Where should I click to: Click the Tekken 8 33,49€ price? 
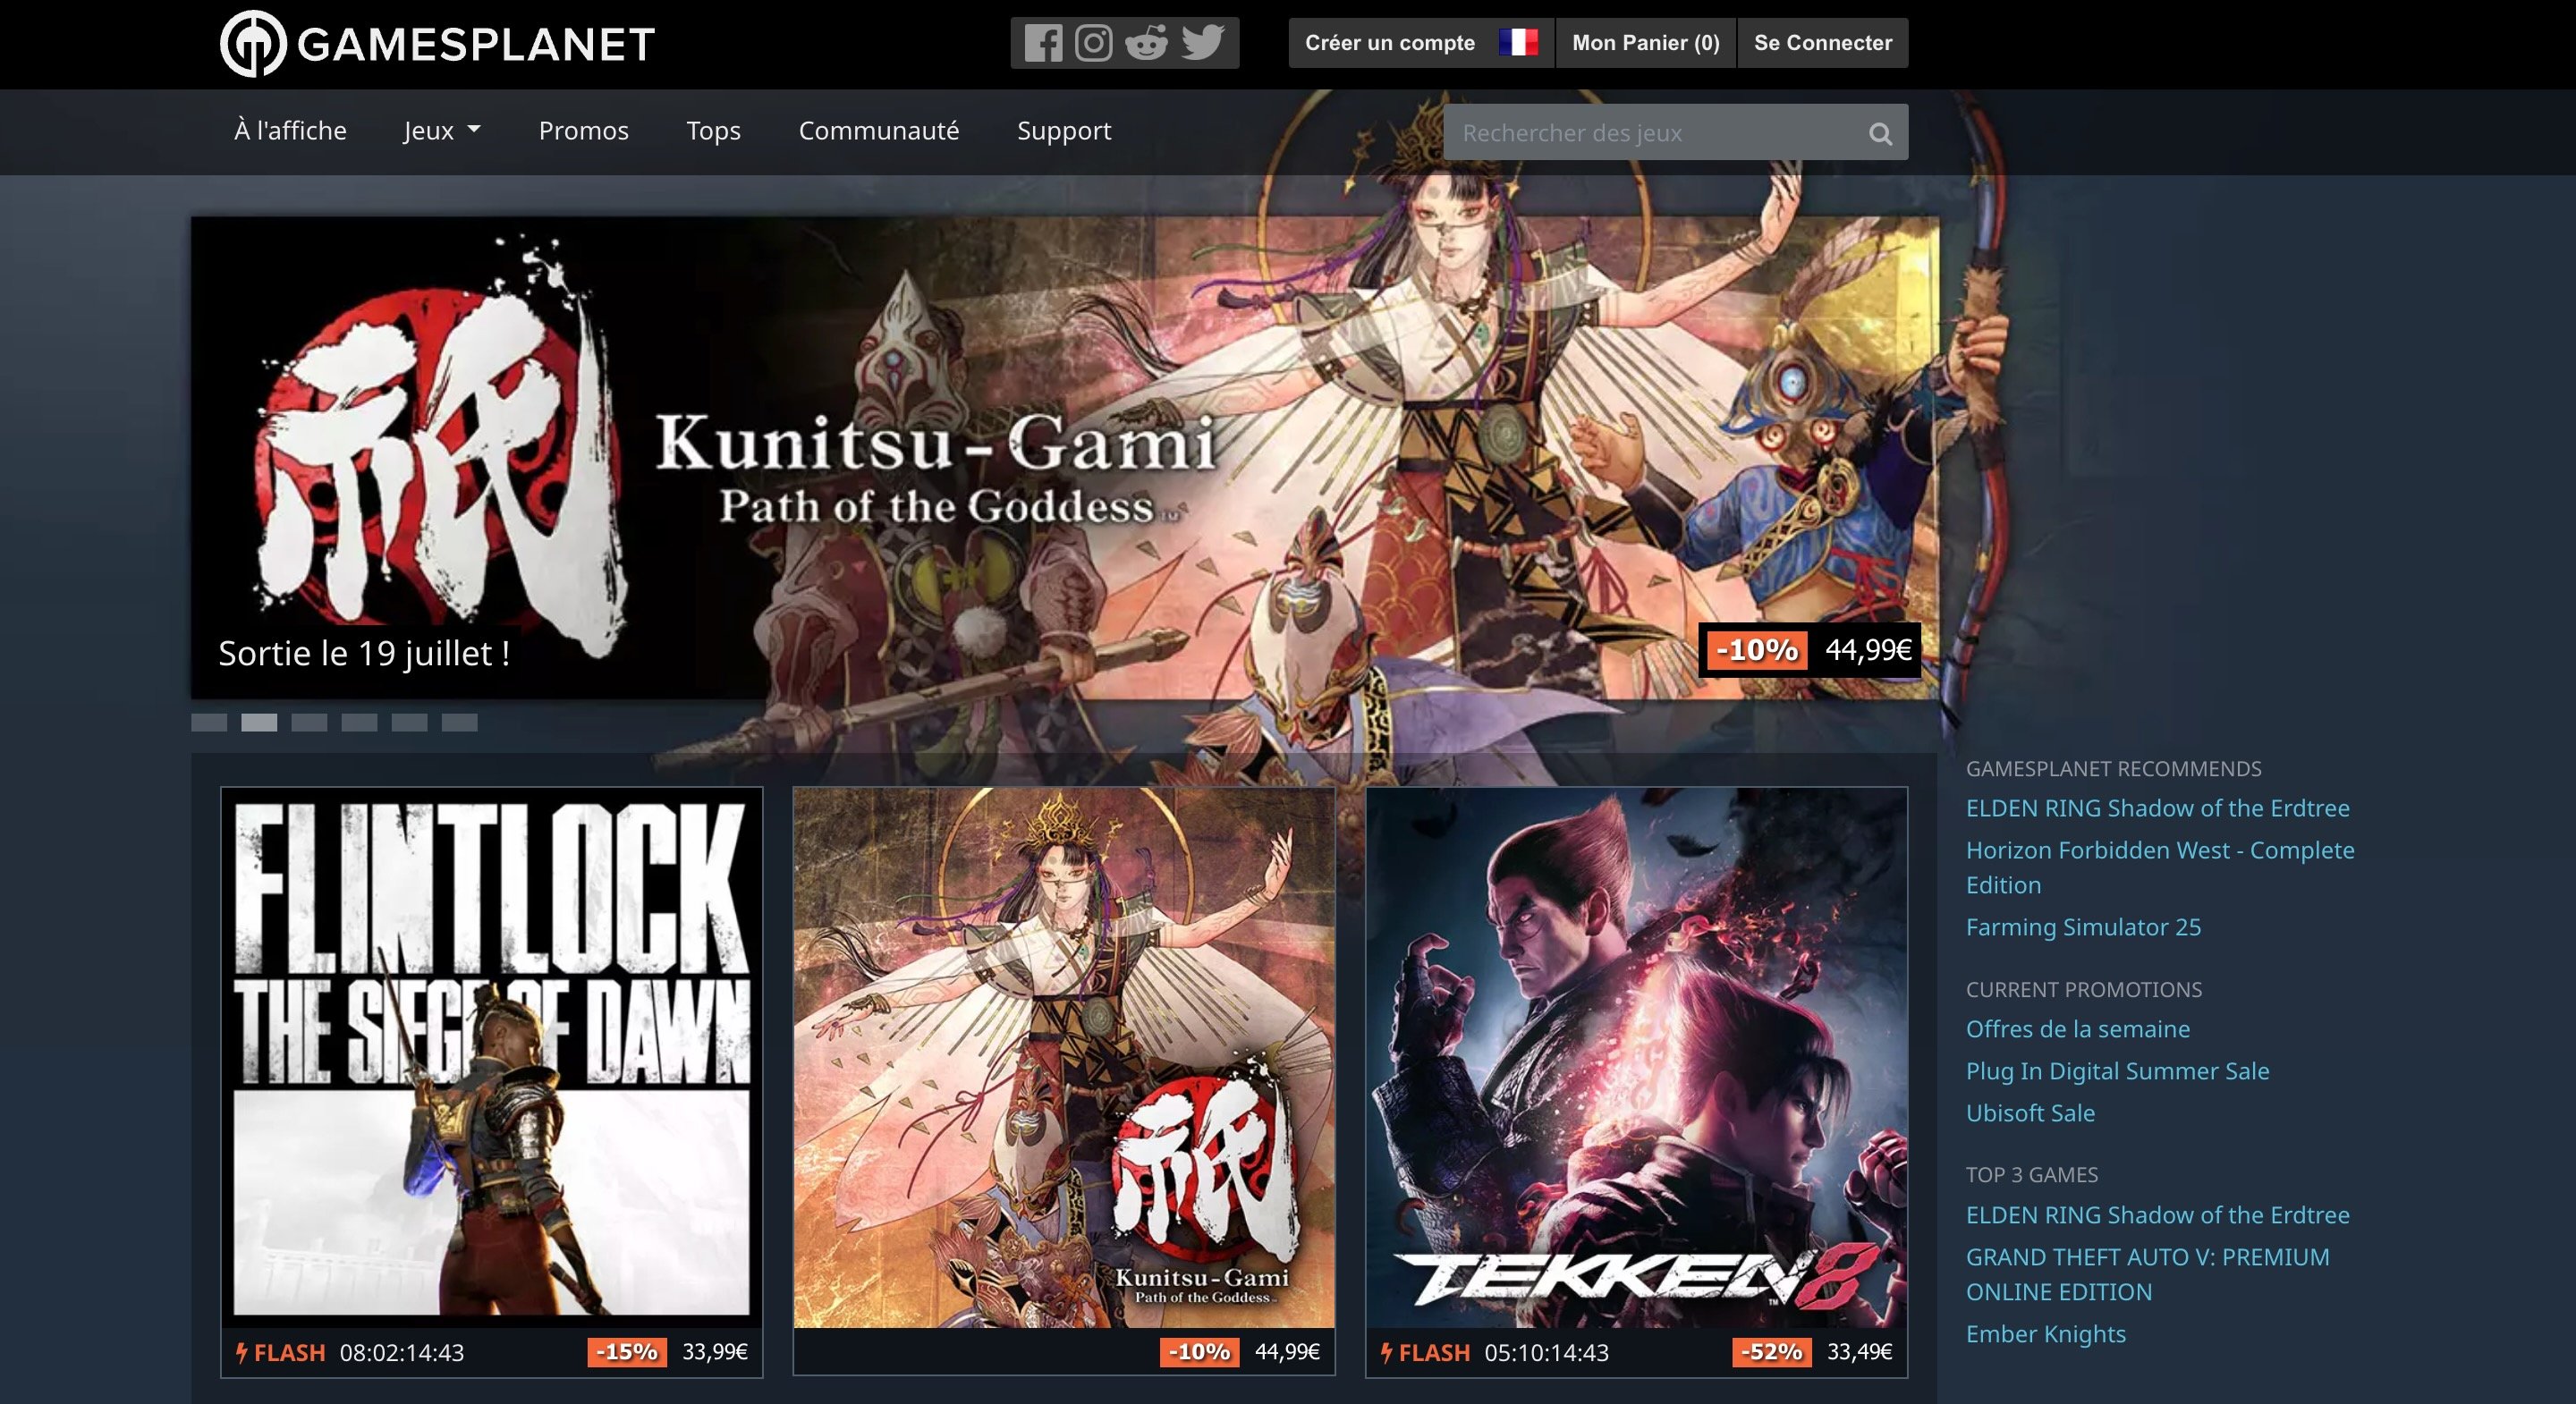tap(1860, 1352)
